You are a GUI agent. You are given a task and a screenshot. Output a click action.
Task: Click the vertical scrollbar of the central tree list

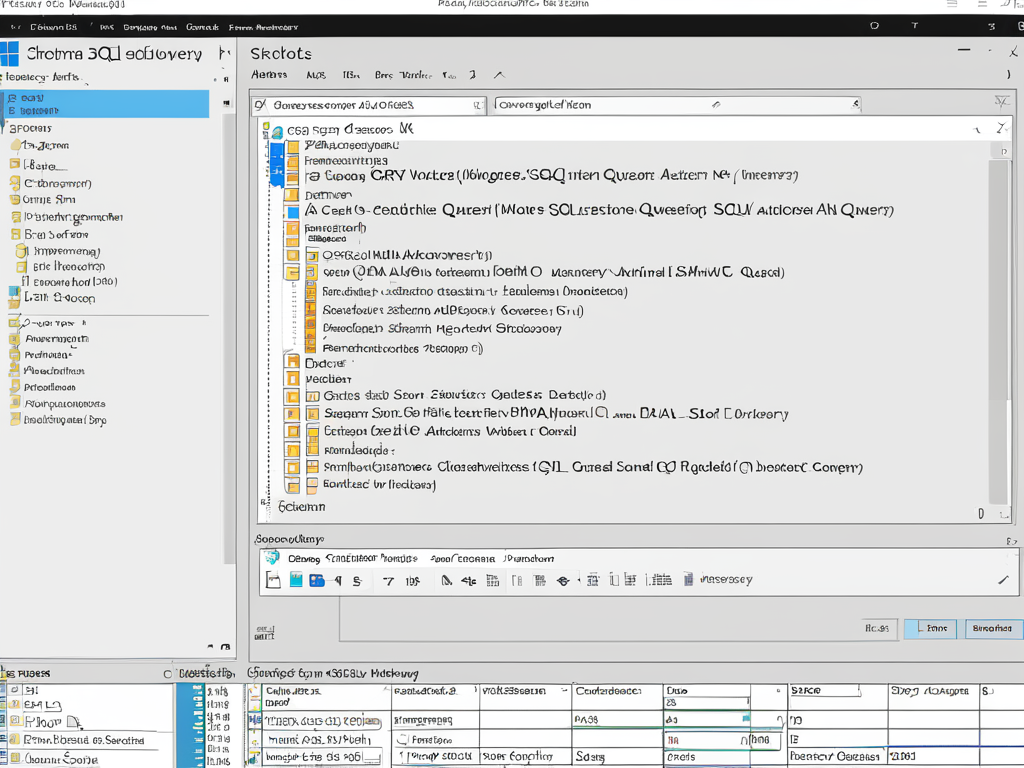(997, 330)
